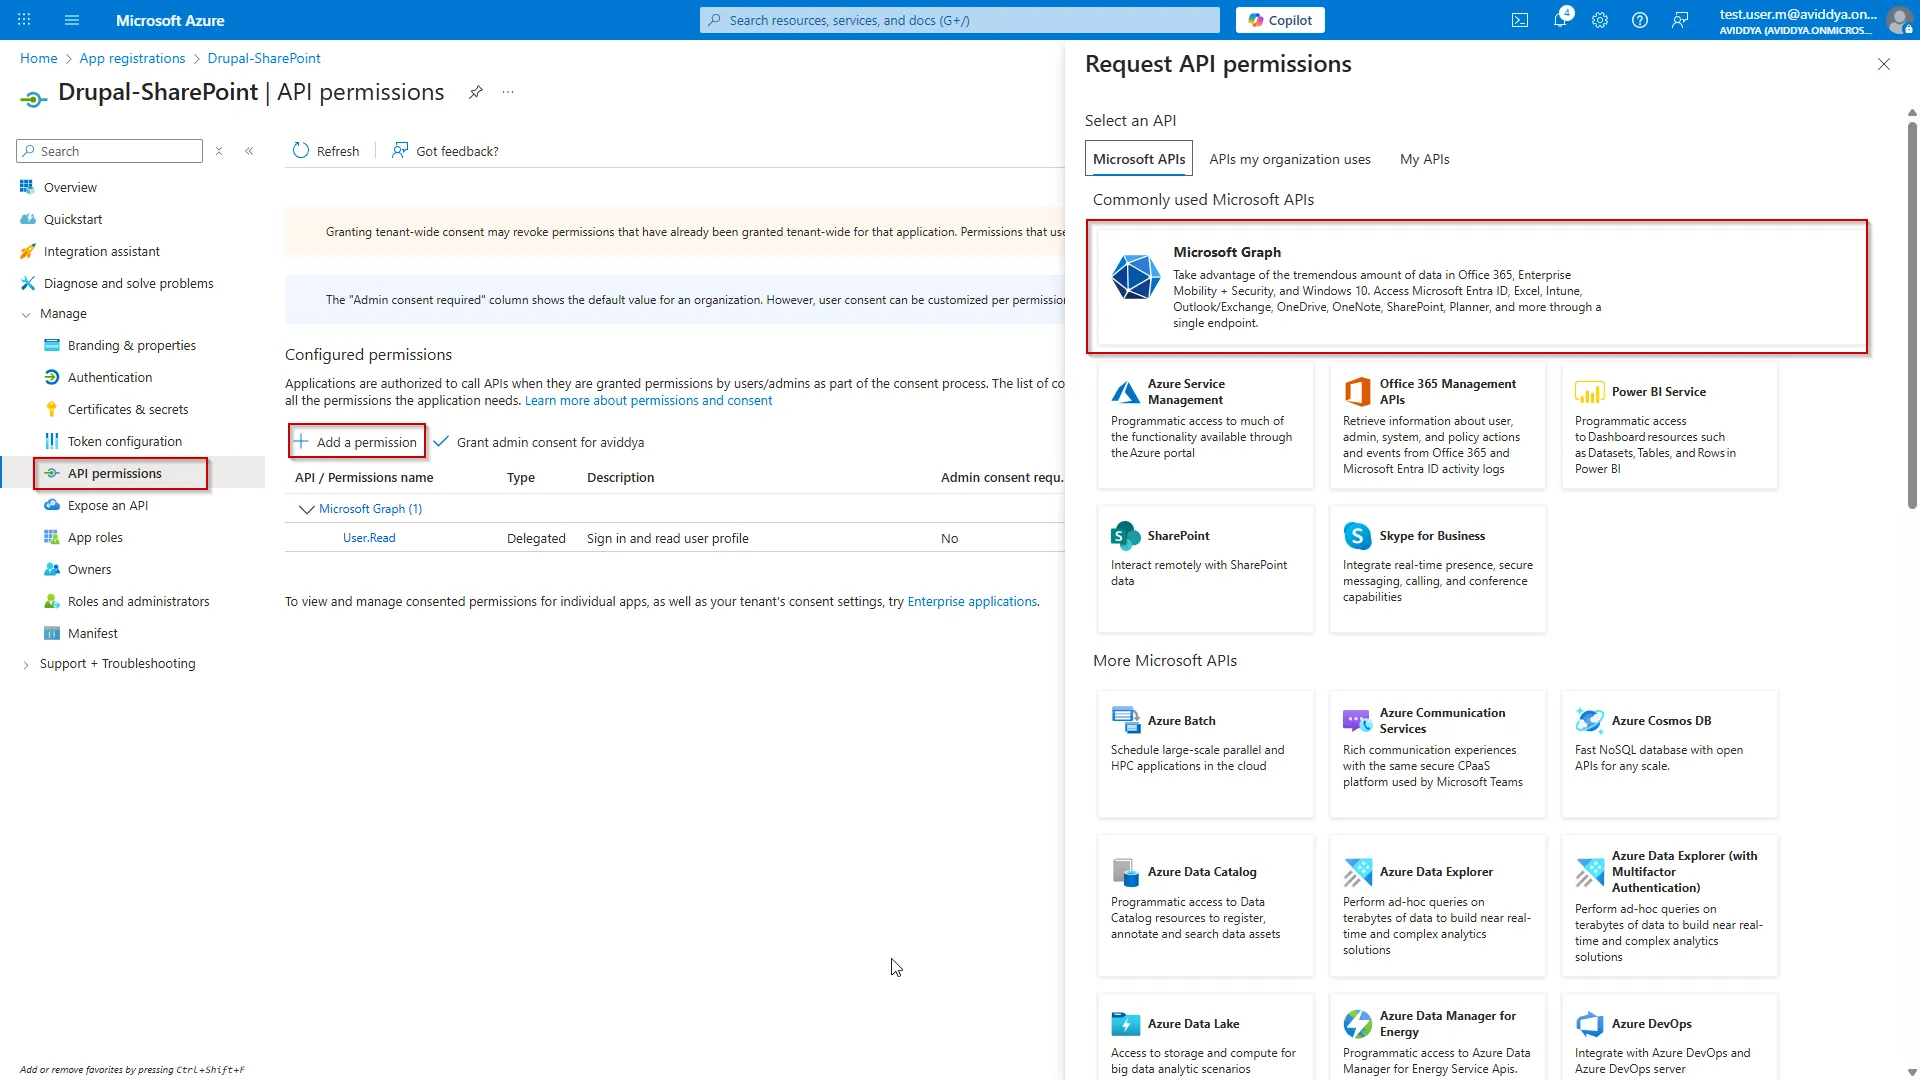This screenshot has width=1920, height=1080.
Task: Select the Office 365 Management APIs tile
Action: 1437,425
